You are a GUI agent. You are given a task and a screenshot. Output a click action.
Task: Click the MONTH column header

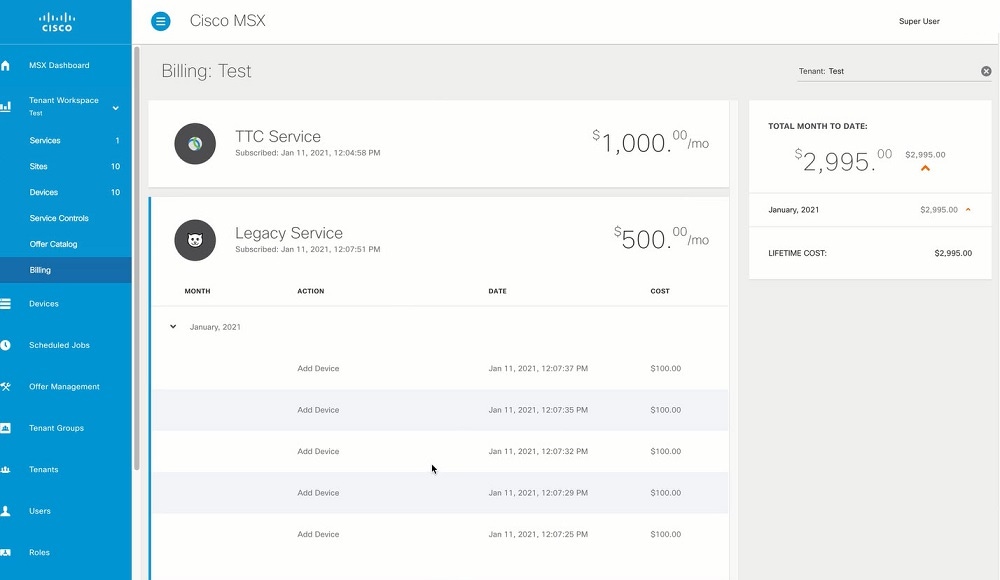coord(197,291)
